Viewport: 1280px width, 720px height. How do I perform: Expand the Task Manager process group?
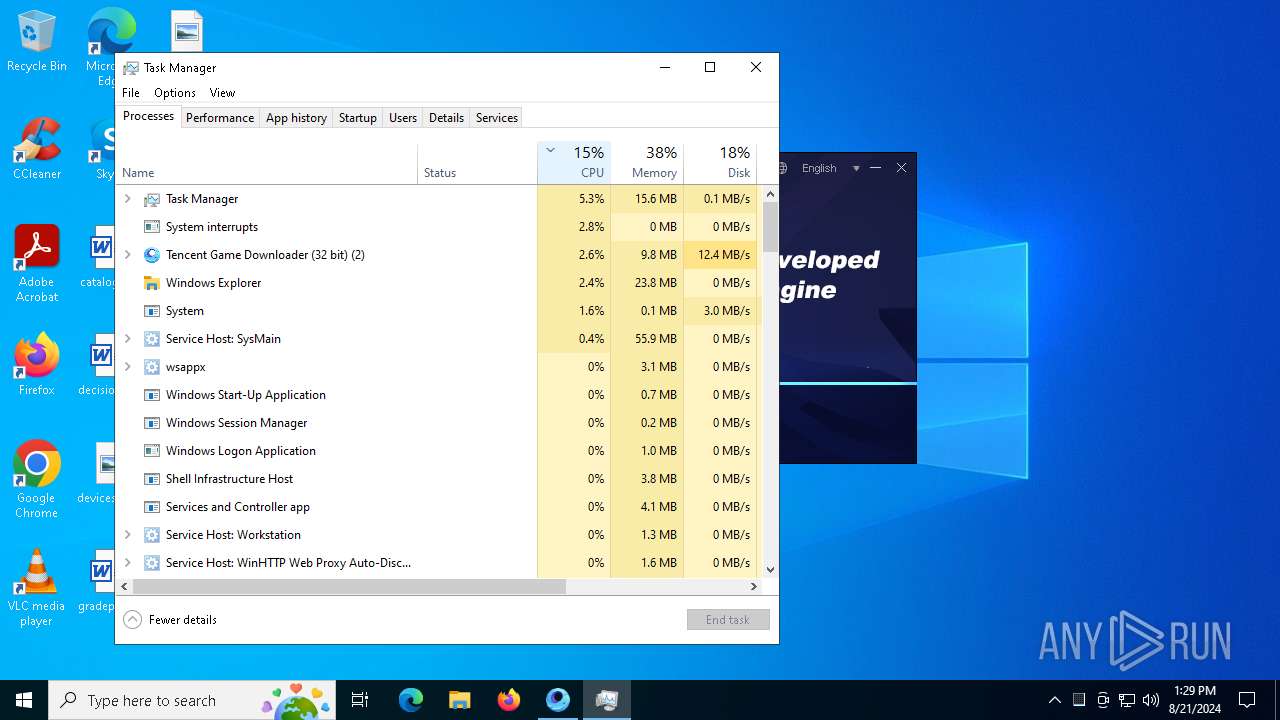(x=127, y=199)
